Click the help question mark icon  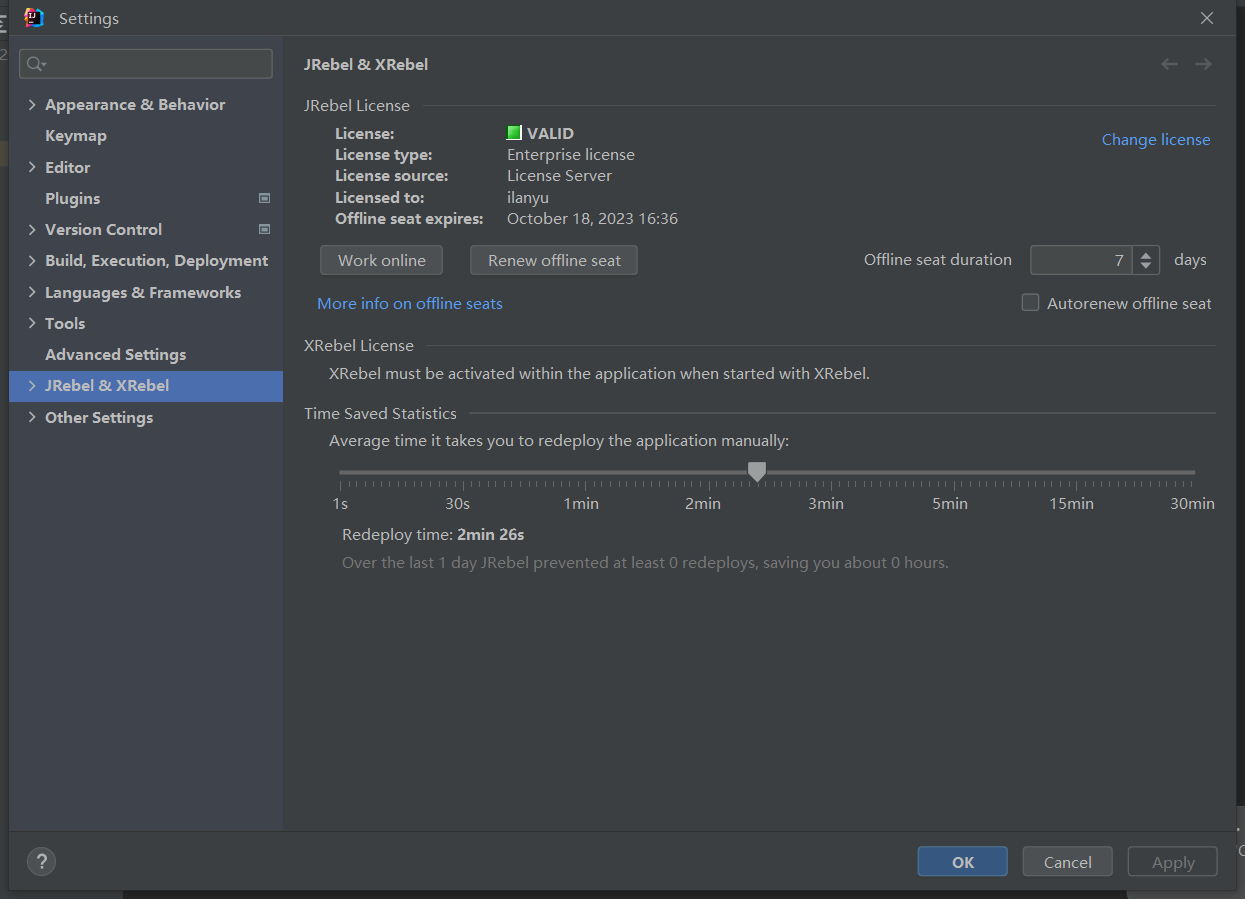[x=41, y=861]
